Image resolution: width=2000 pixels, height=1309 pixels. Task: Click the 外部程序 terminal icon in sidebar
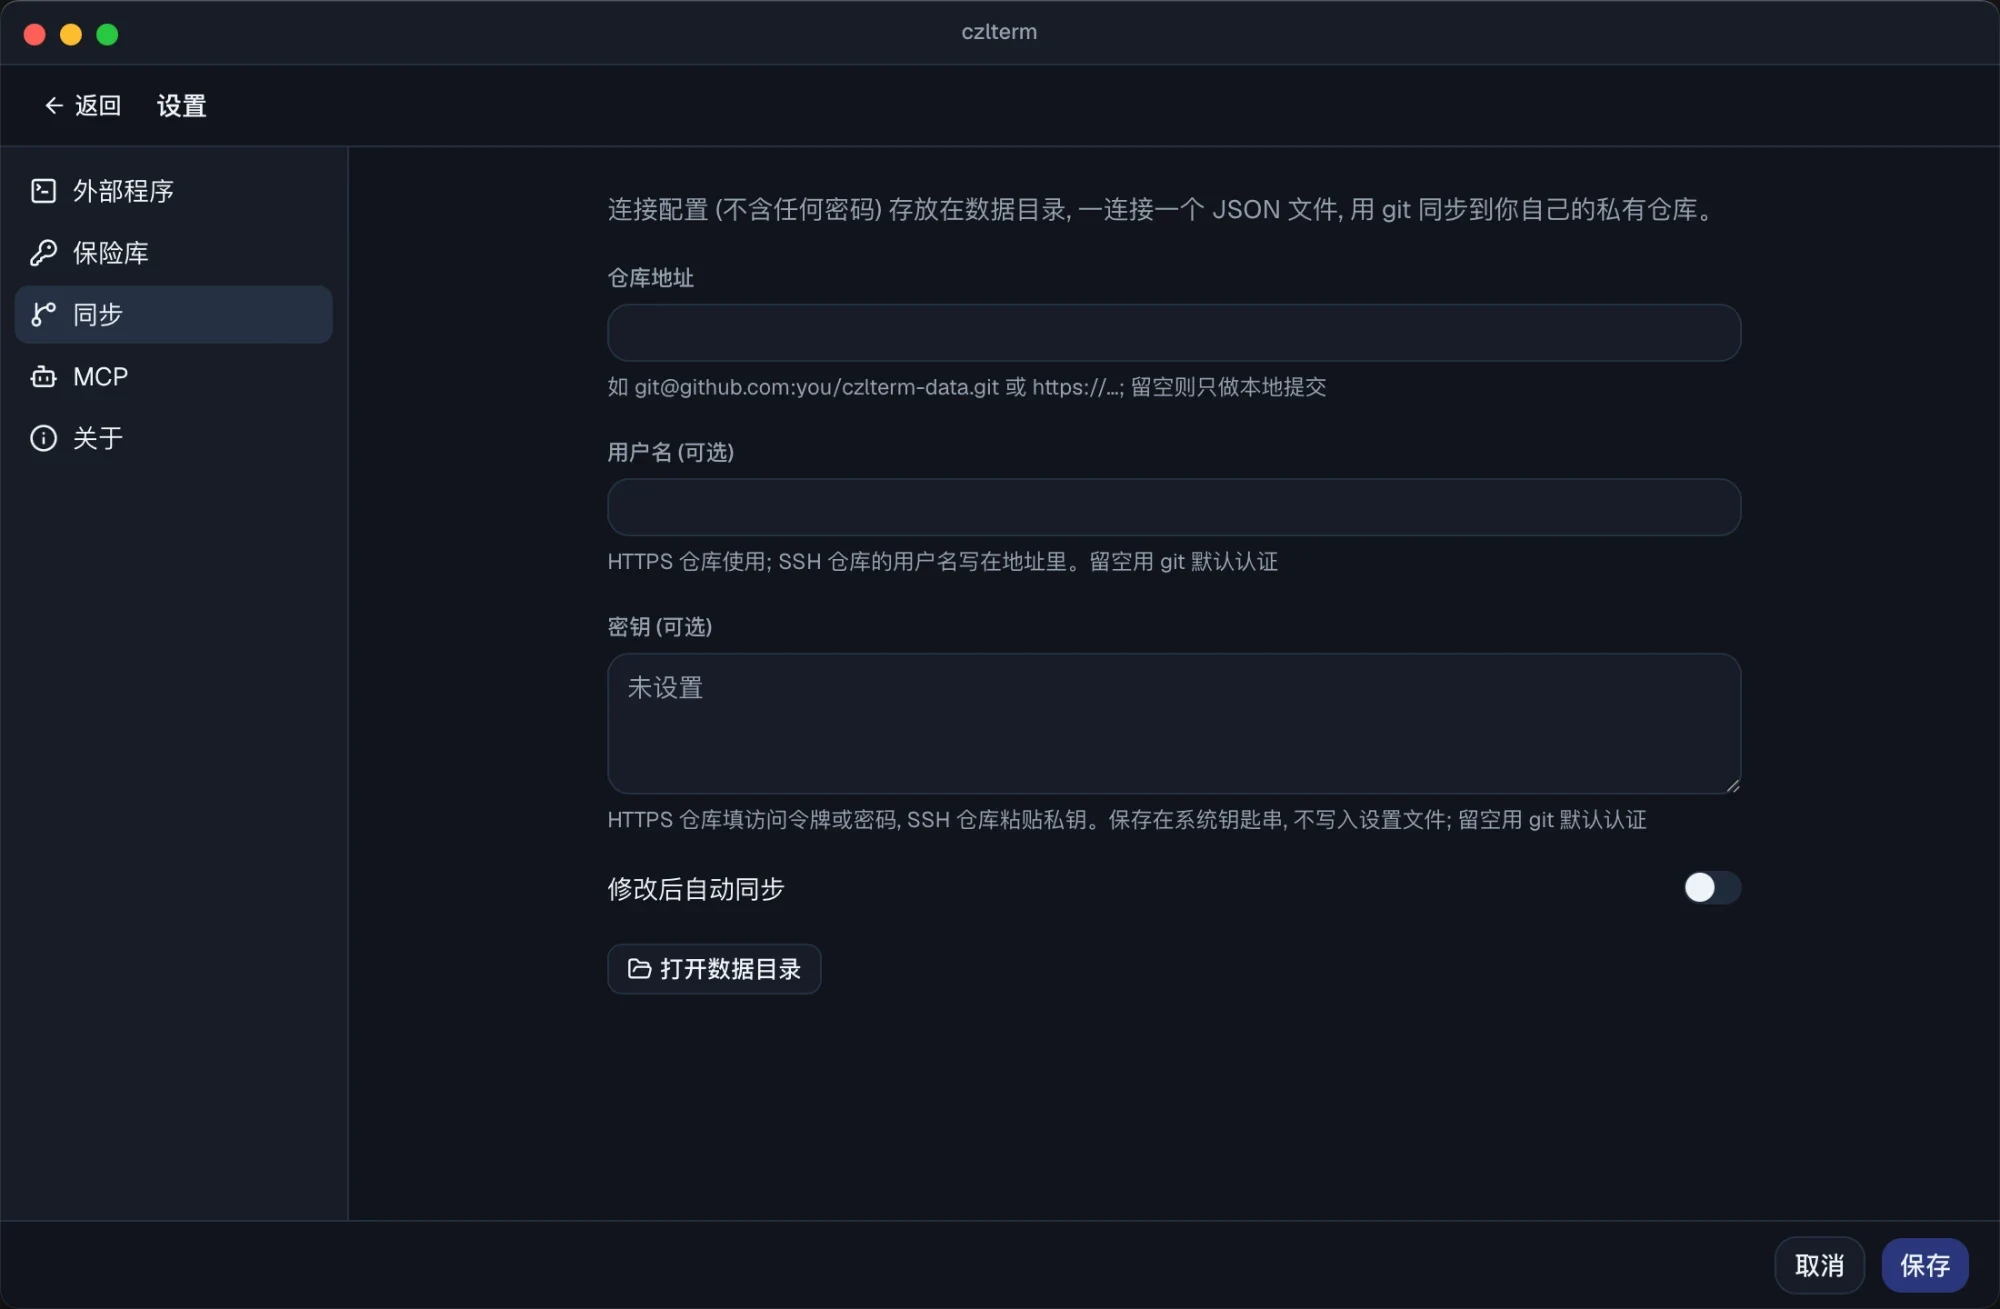point(43,190)
